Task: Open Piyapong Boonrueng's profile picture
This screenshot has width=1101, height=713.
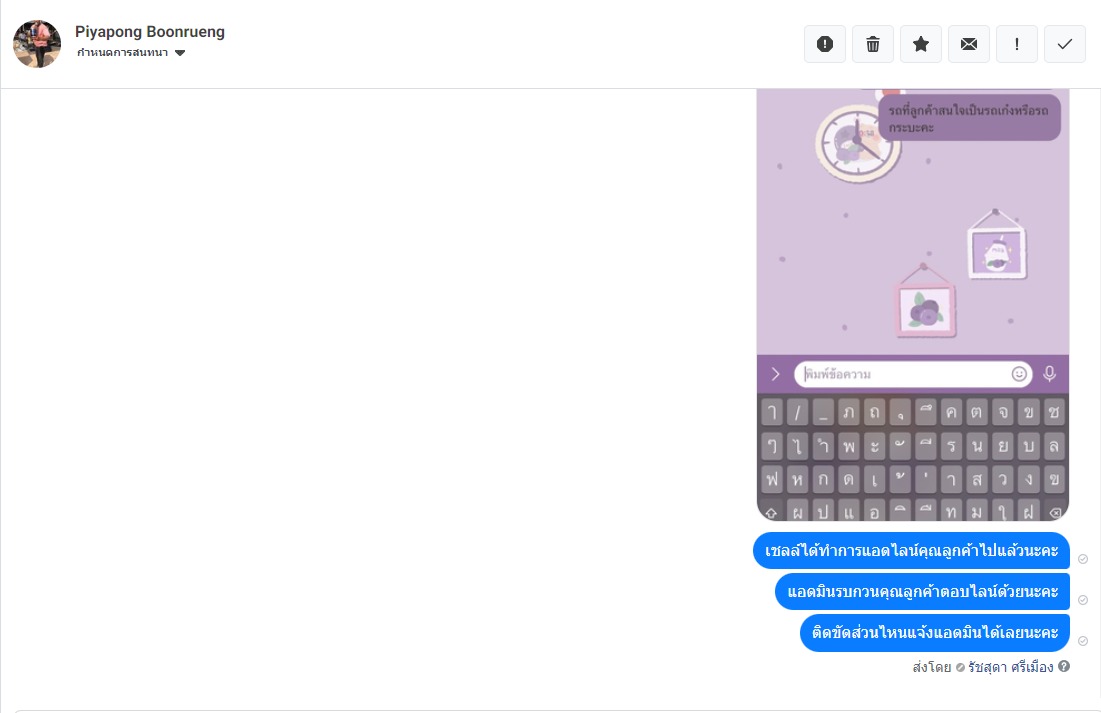Action: [37, 44]
